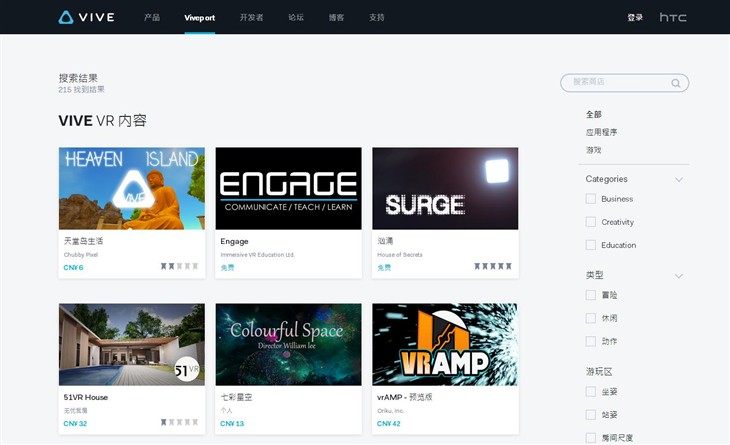Click the 汹涌 title text

point(385,241)
